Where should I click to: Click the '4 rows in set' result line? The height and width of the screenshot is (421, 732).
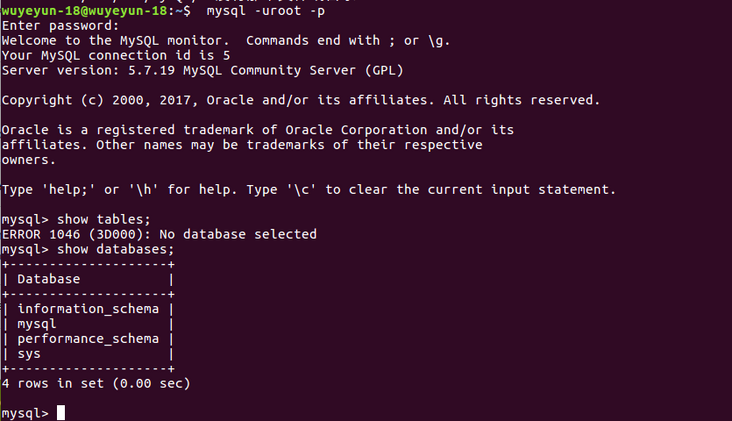(x=96, y=384)
